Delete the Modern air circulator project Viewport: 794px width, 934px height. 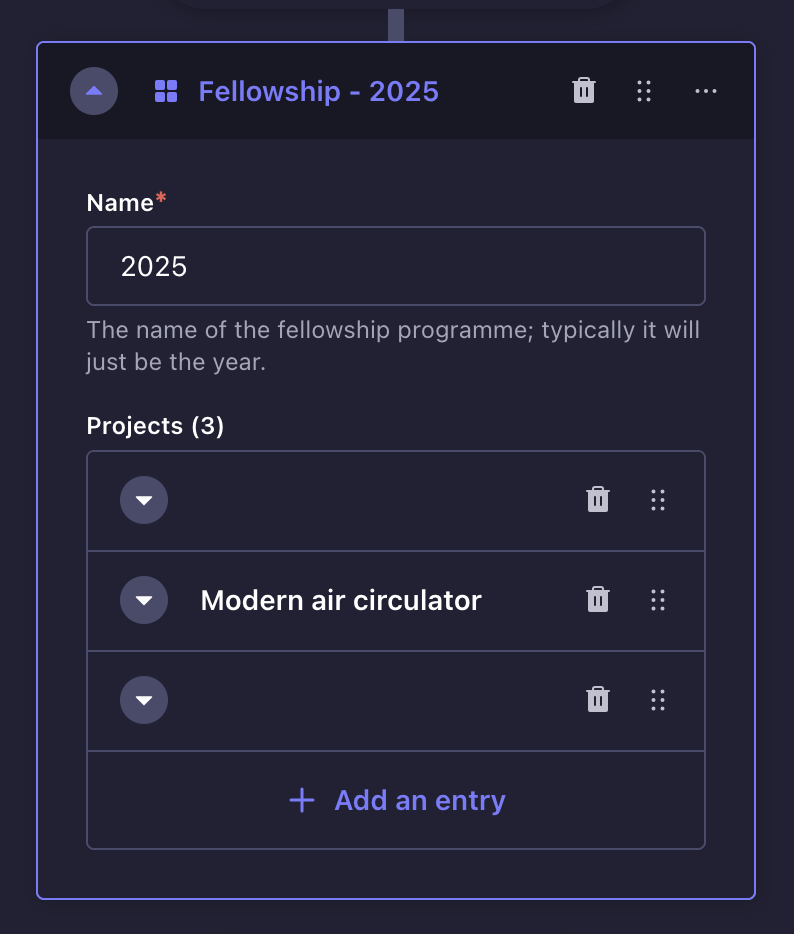pos(598,600)
